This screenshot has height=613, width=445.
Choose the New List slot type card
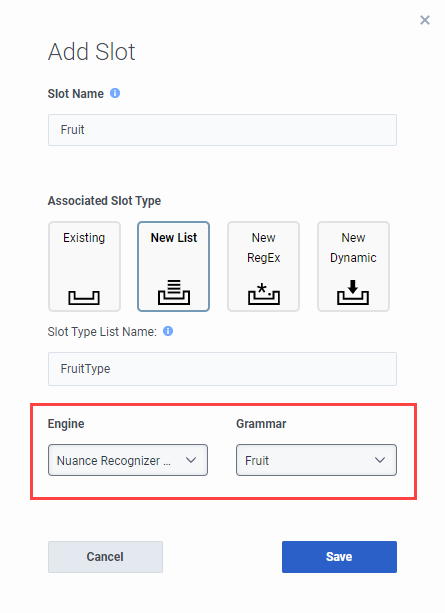(x=174, y=267)
